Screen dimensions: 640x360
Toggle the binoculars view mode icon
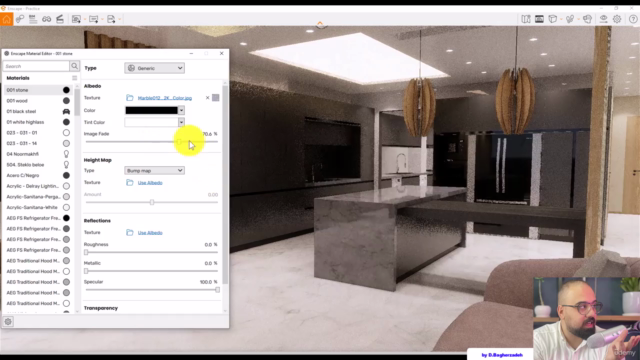coord(47,19)
